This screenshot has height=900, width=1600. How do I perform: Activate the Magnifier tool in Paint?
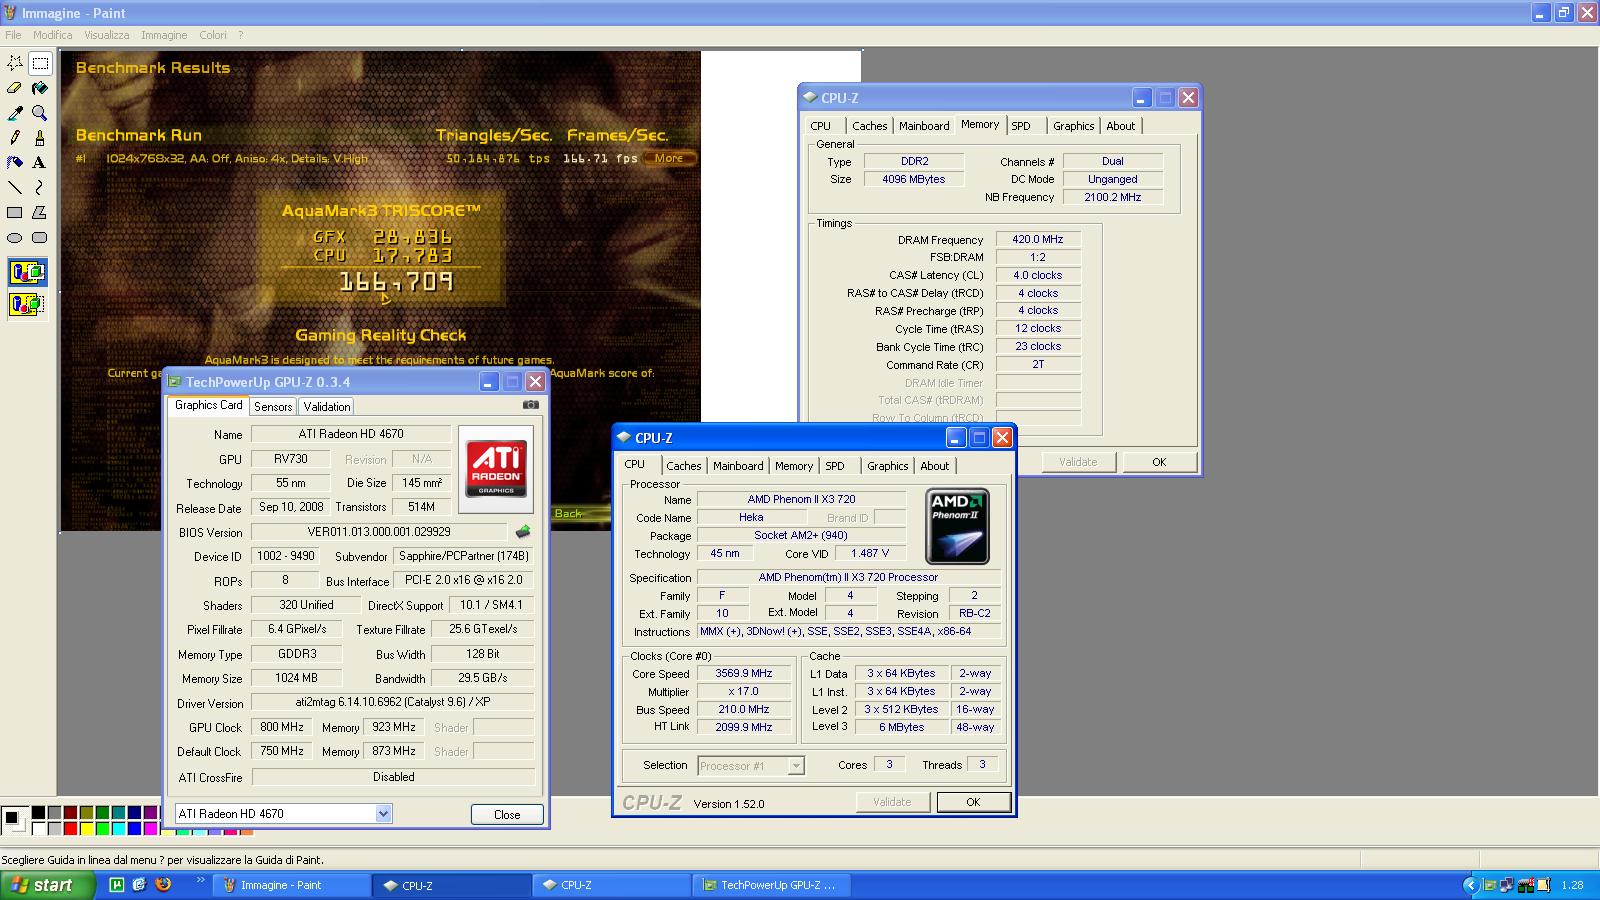40,113
